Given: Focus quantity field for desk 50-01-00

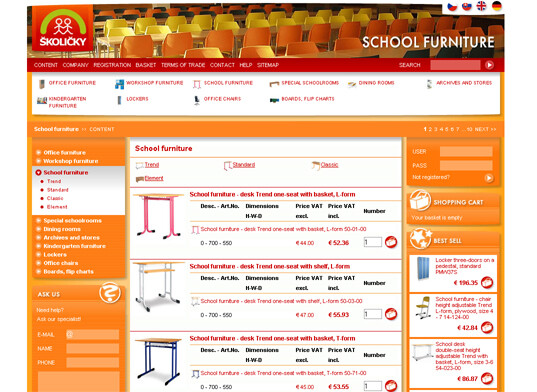Looking at the screenshot, I should tap(373, 242).
